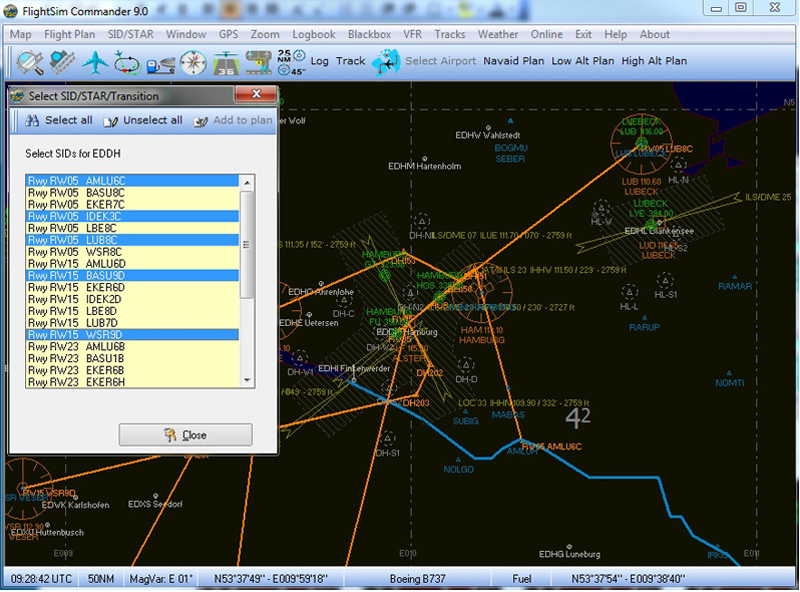The width and height of the screenshot is (800, 592).
Task: Select the Rwy RW05 LBE8C row
Action: click(x=132, y=228)
